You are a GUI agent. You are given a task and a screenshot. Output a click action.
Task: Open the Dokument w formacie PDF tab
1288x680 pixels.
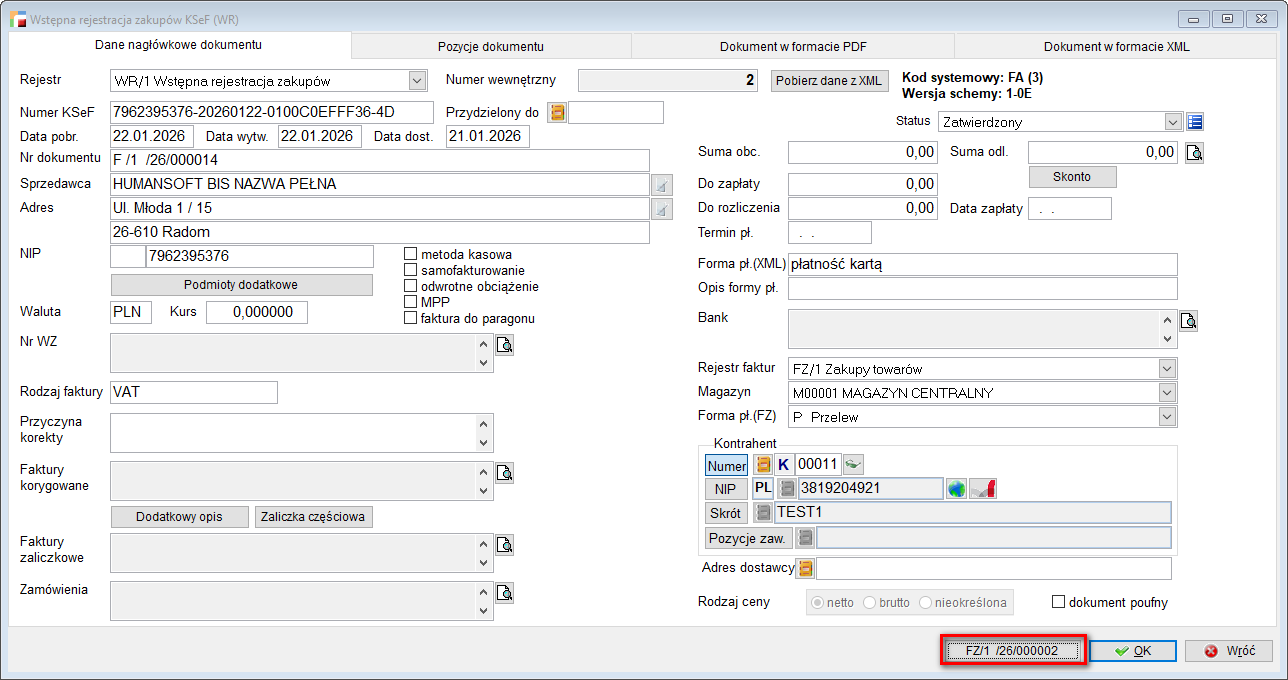792,46
